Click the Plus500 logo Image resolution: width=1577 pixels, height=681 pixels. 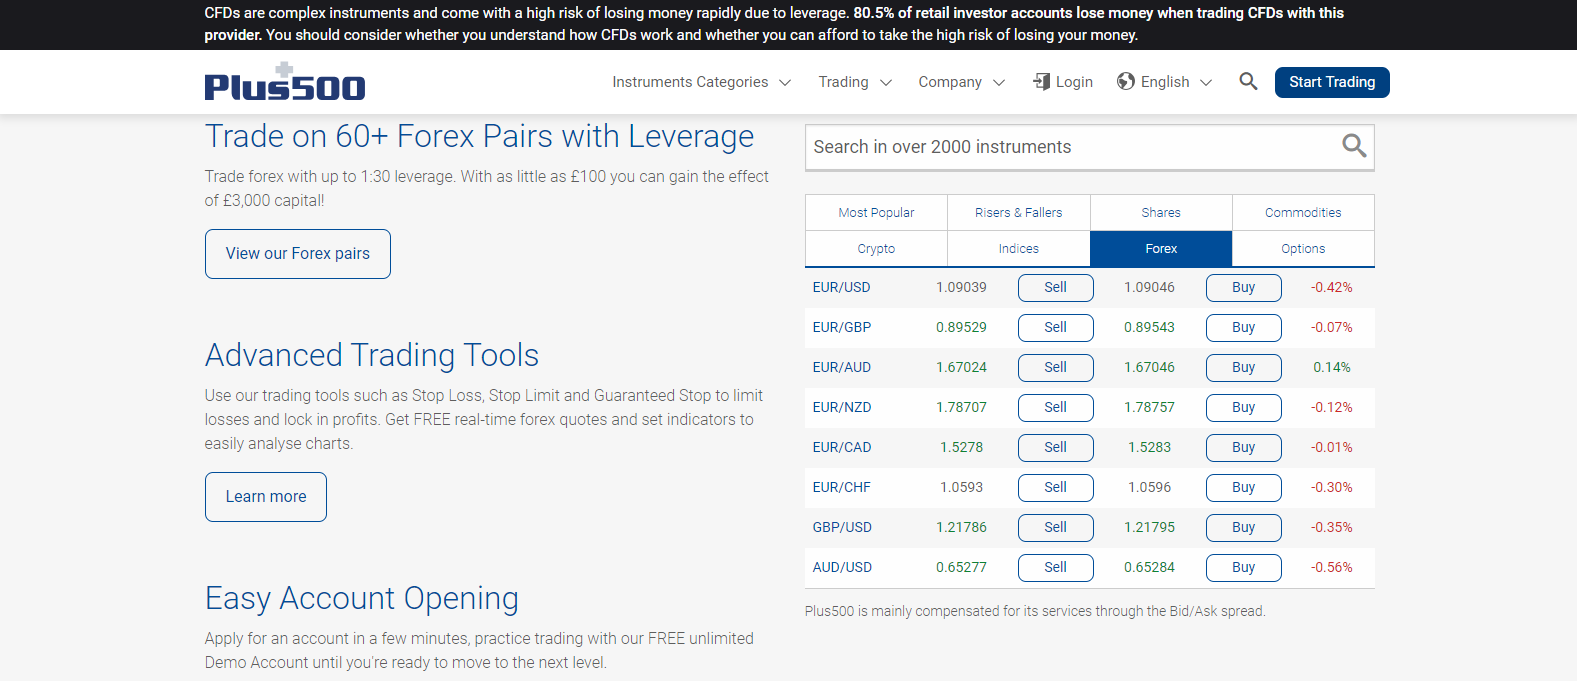pos(285,82)
